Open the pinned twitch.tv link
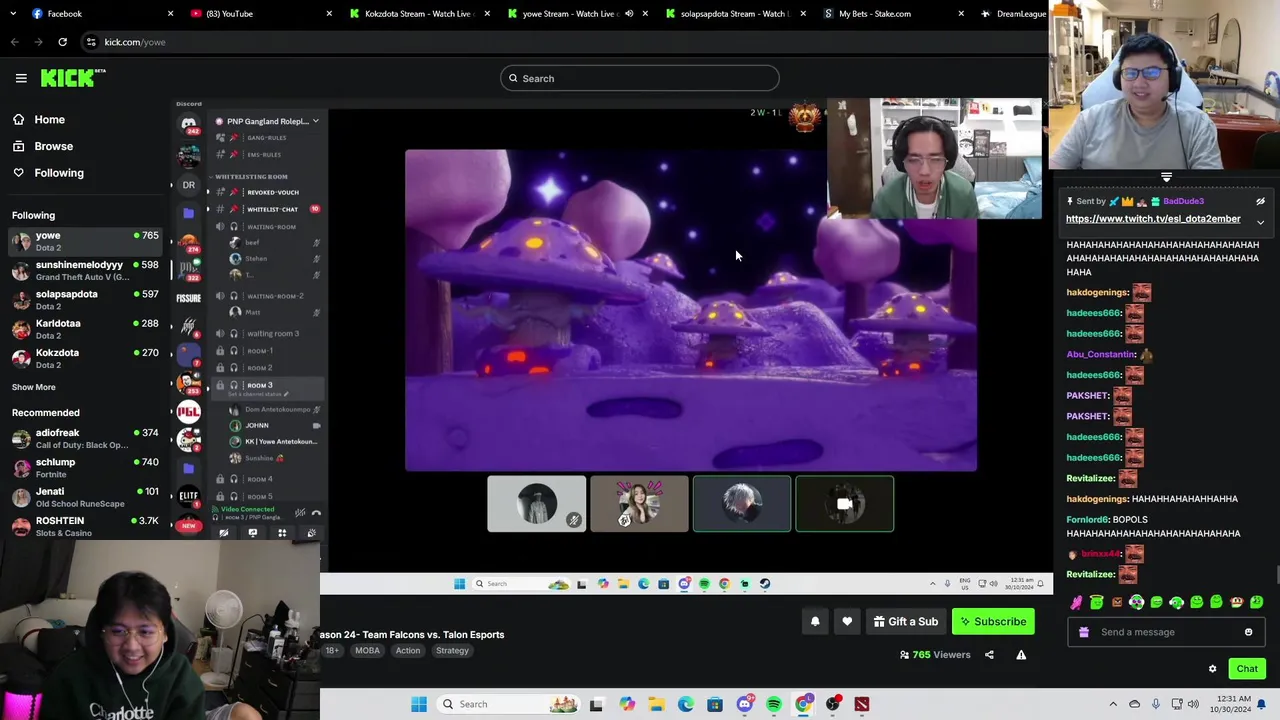This screenshot has height=720, width=1280. tap(1153, 219)
